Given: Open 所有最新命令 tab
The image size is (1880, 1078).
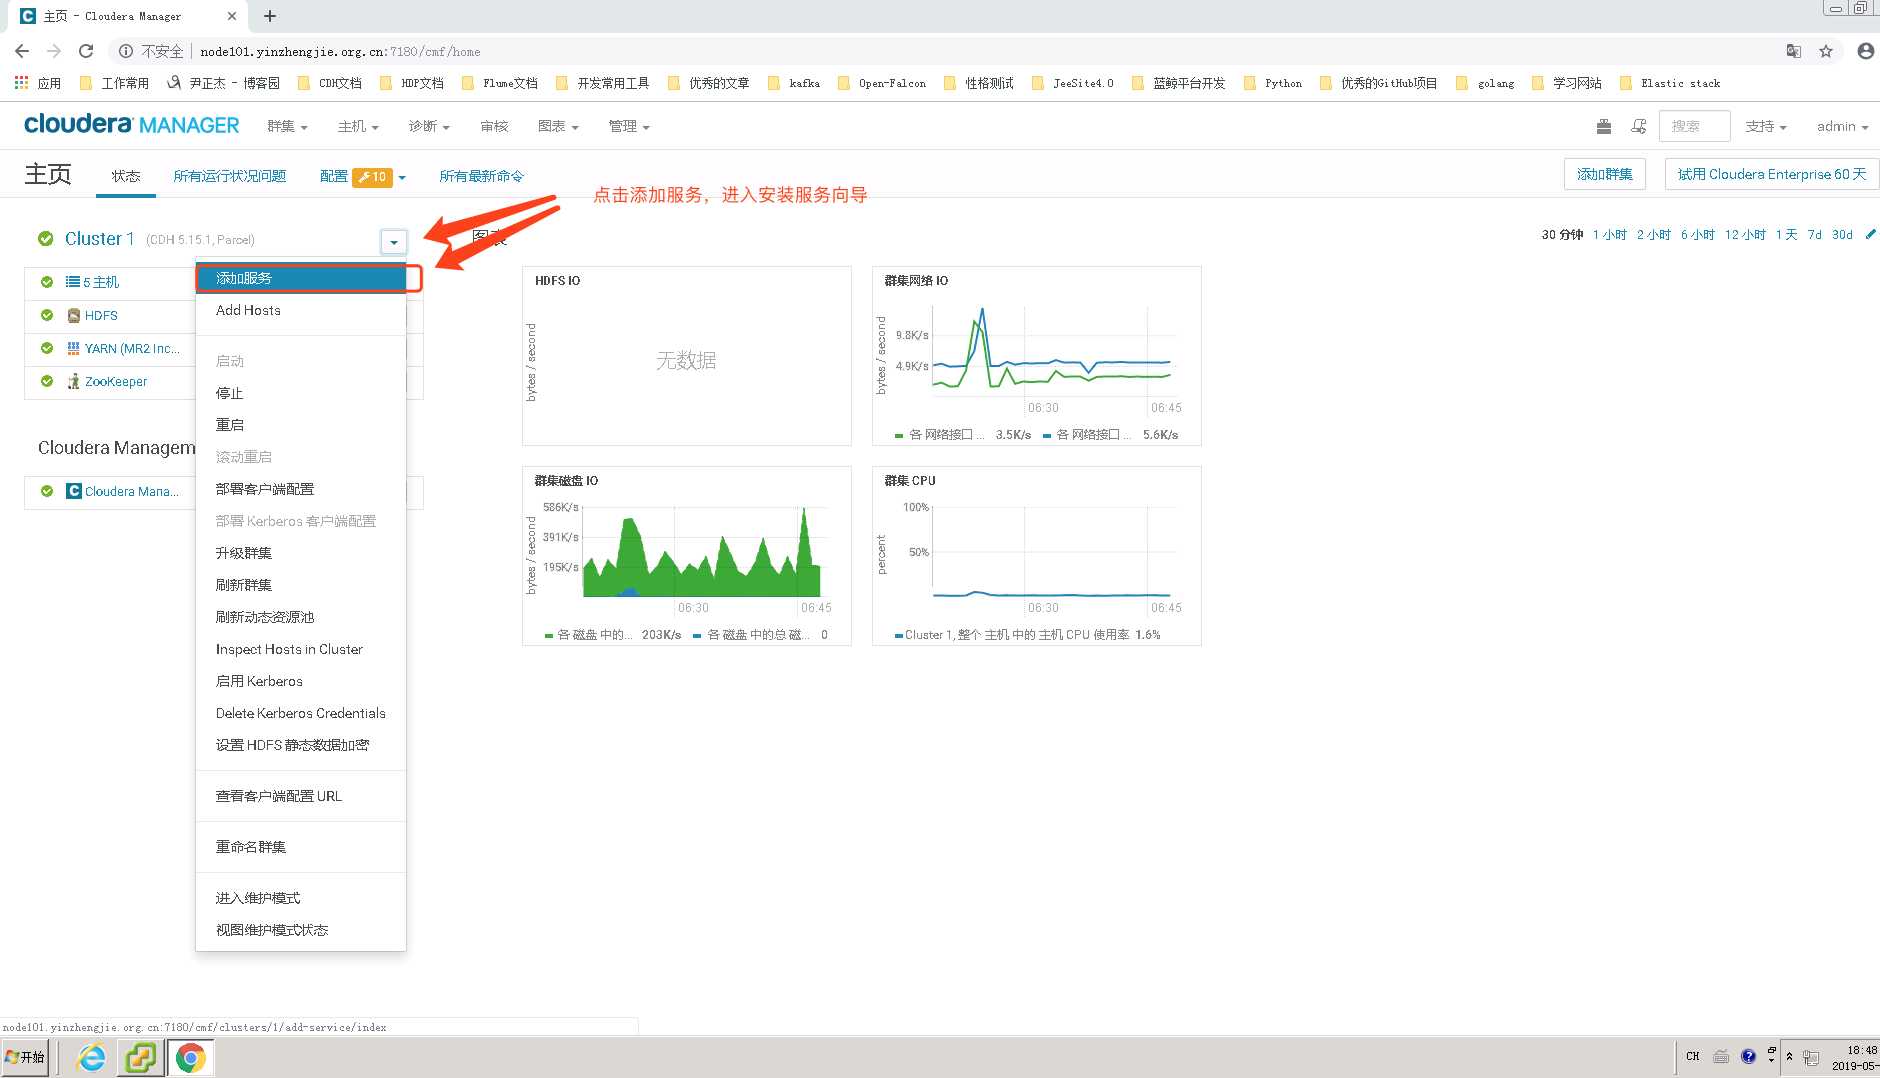Looking at the screenshot, I should pos(481,176).
